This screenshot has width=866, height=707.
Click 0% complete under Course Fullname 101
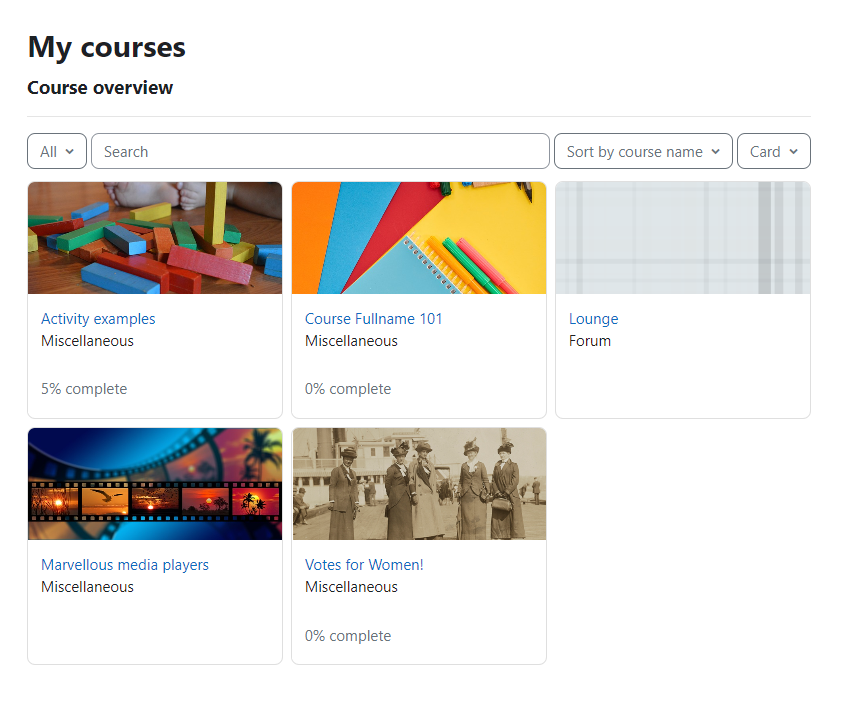click(x=348, y=389)
